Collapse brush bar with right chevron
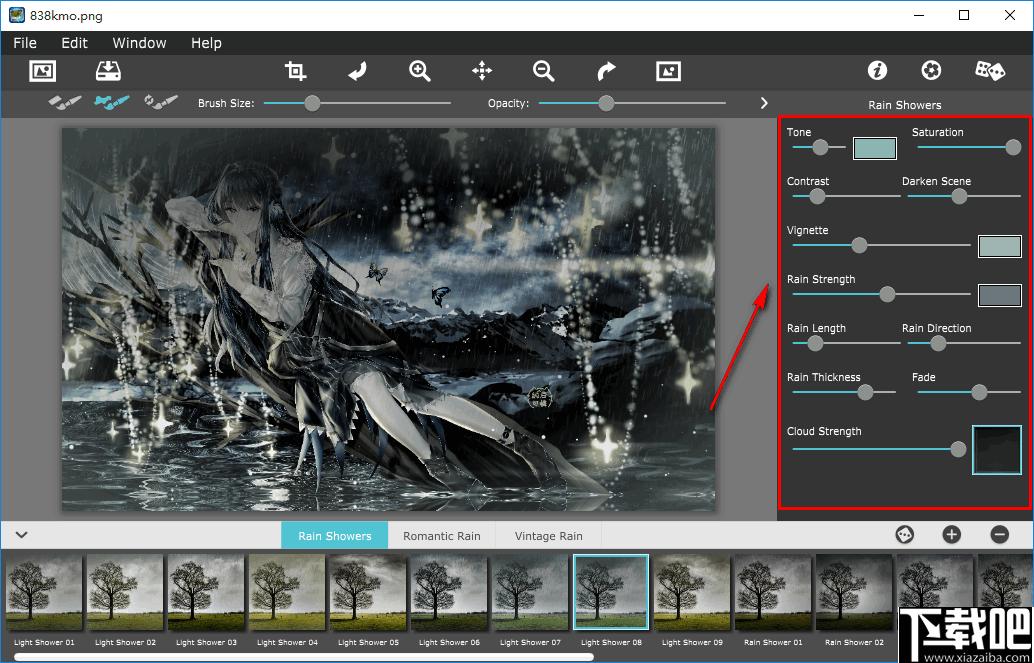Image resolution: width=1034 pixels, height=663 pixels. coord(764,103)
